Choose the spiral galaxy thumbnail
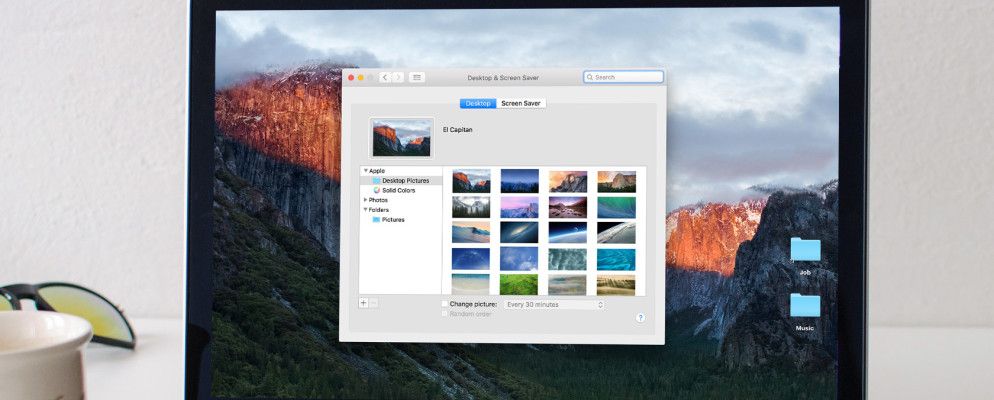Image resolution: width=994 pixels, height=400 pixels. coord(519,232)
